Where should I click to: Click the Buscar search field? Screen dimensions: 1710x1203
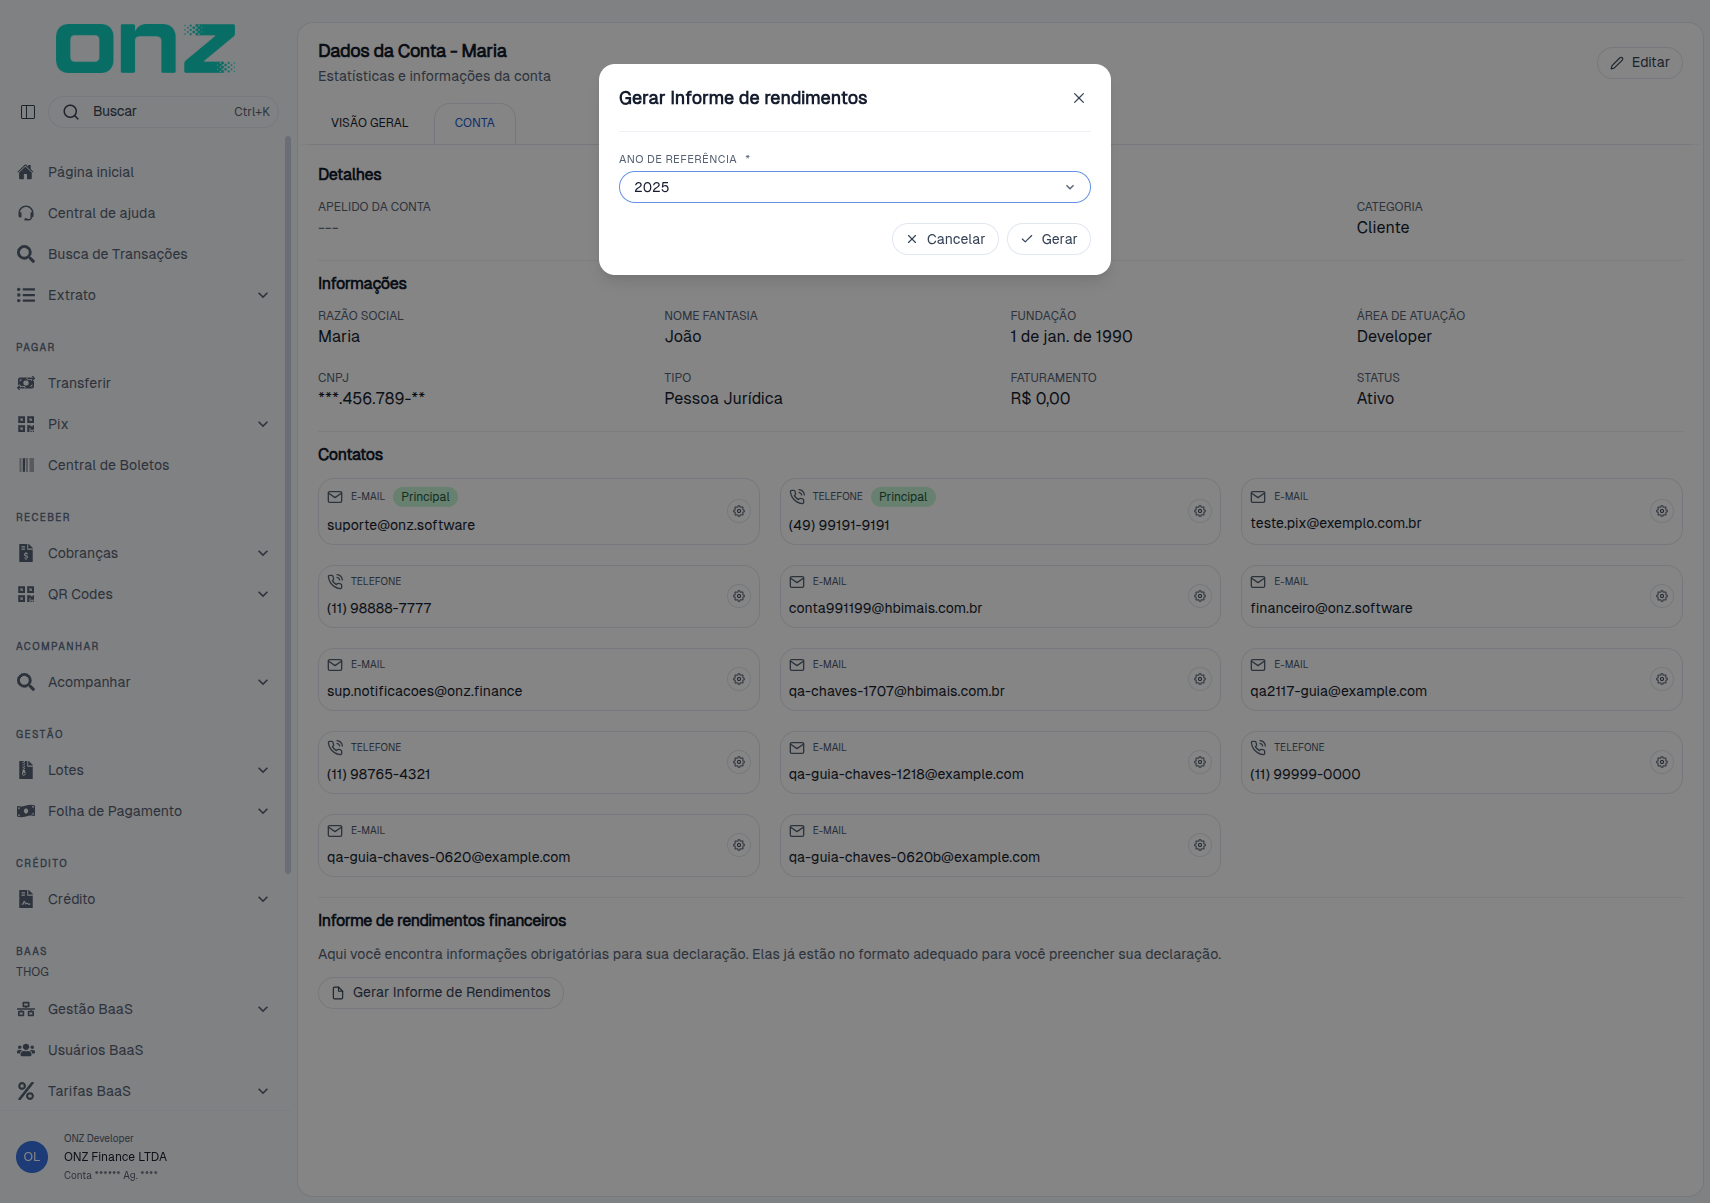(163, 112)
